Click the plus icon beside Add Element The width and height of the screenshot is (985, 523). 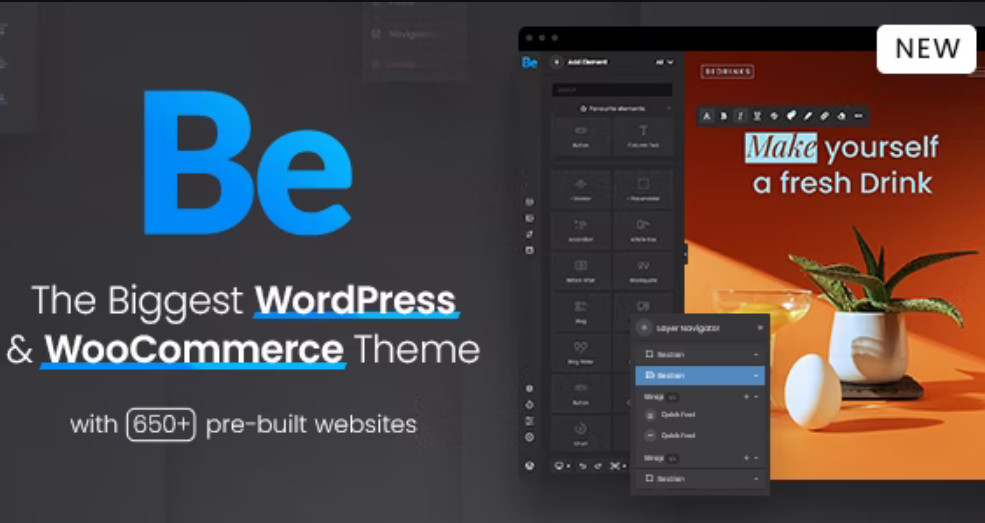point(556,62)
